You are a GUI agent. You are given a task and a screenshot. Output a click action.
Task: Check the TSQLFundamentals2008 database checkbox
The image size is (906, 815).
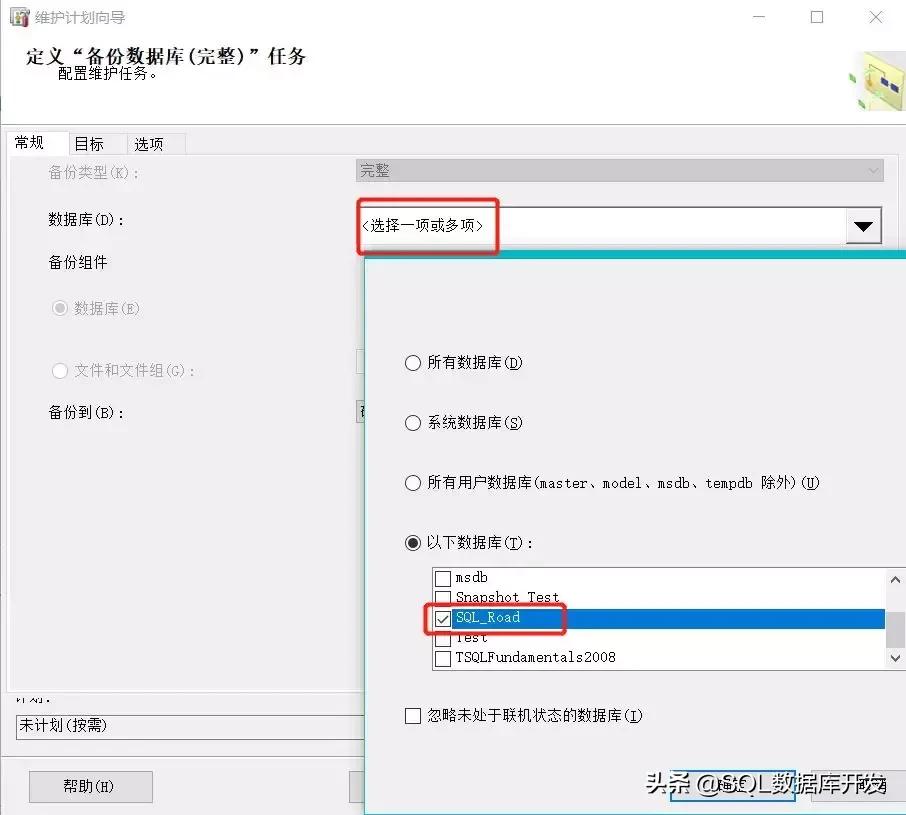(x=443, y=658)
